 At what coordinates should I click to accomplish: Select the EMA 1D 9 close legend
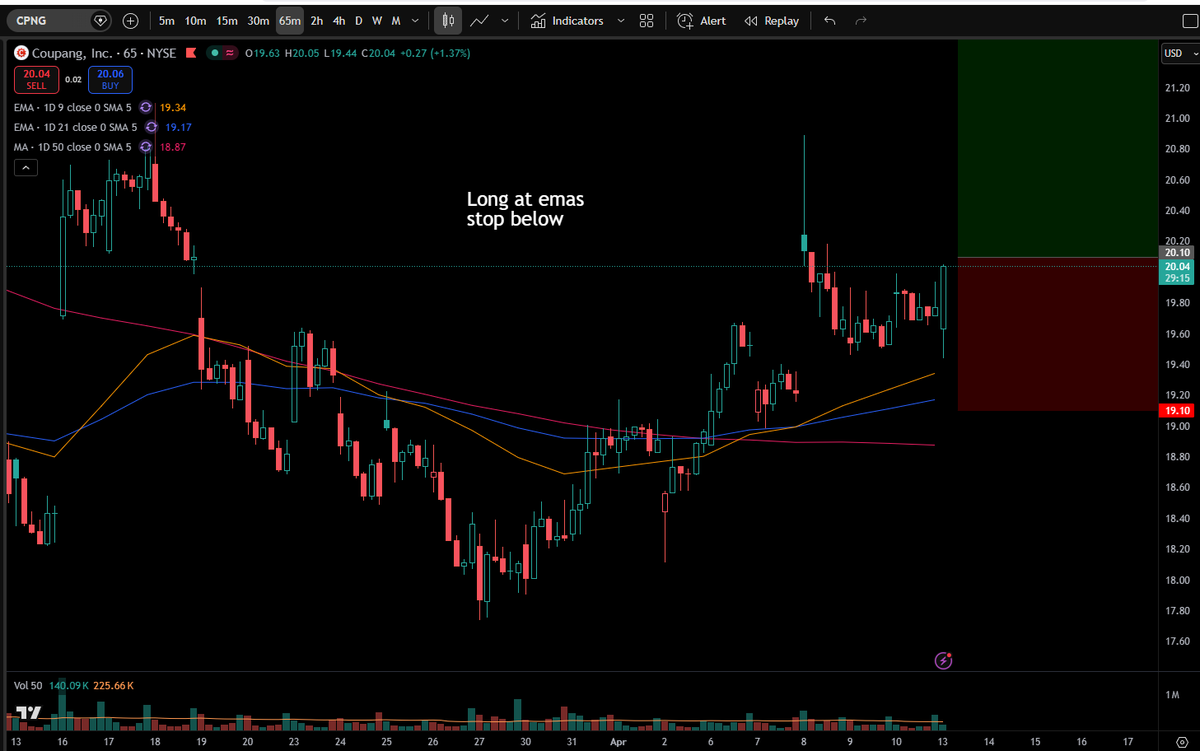72,107
